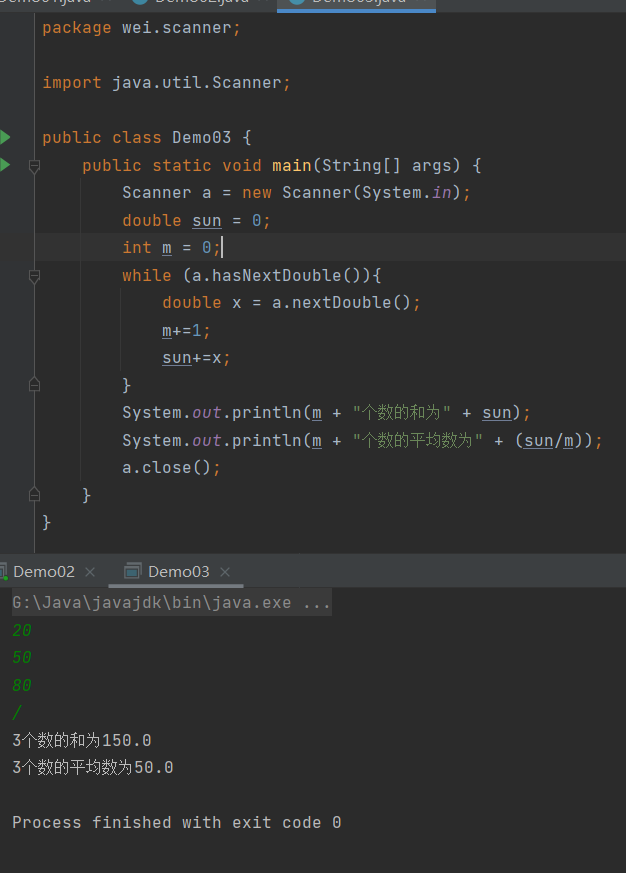
Task: Click the string "个数的和为" in println
Action: coord(401,413)
